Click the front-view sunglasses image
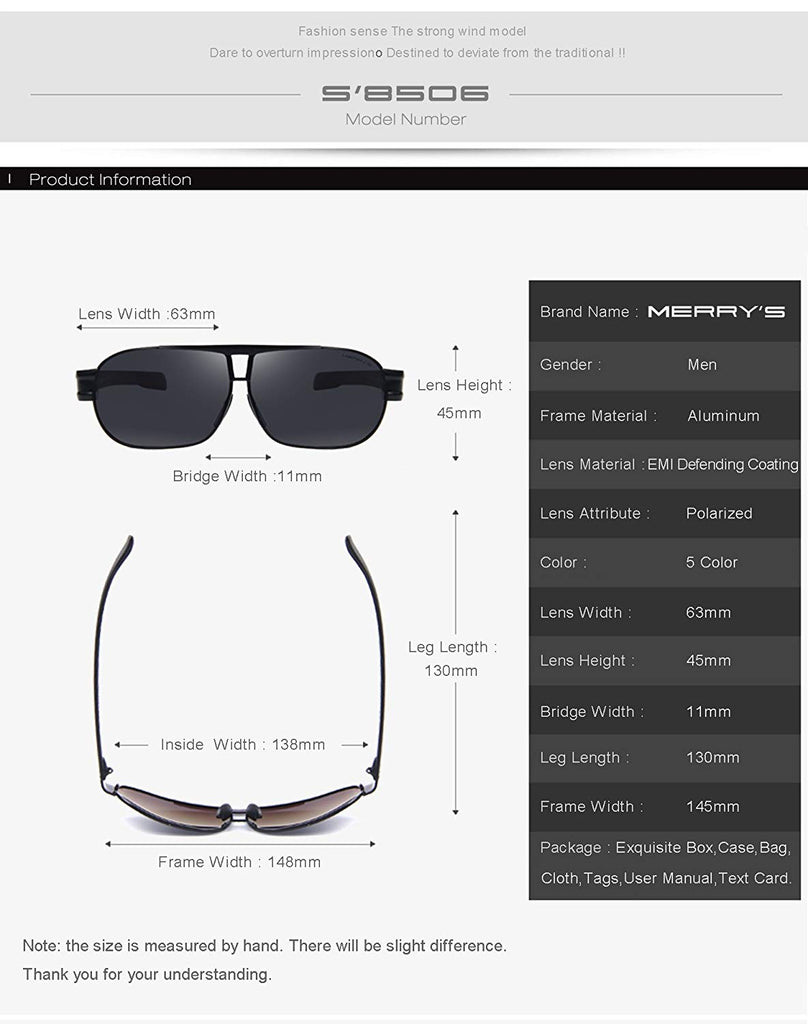 pos(240,396)
